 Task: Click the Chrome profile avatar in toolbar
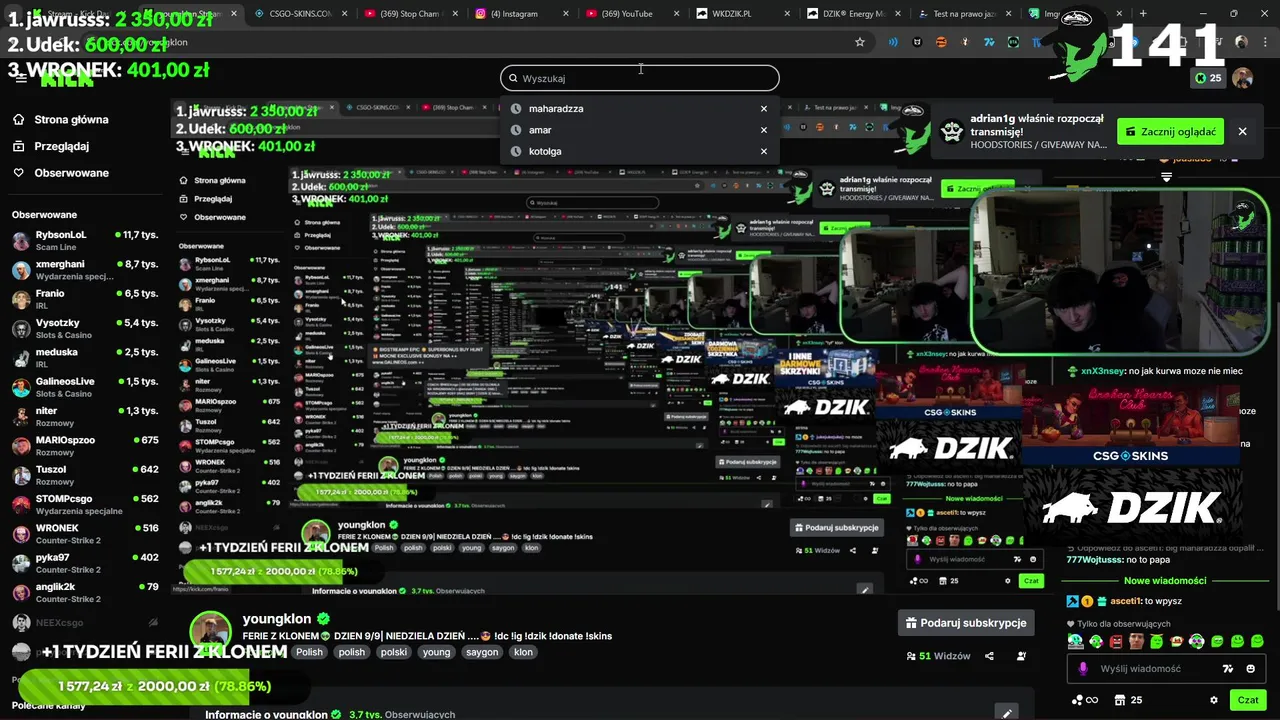[1241, 42]
